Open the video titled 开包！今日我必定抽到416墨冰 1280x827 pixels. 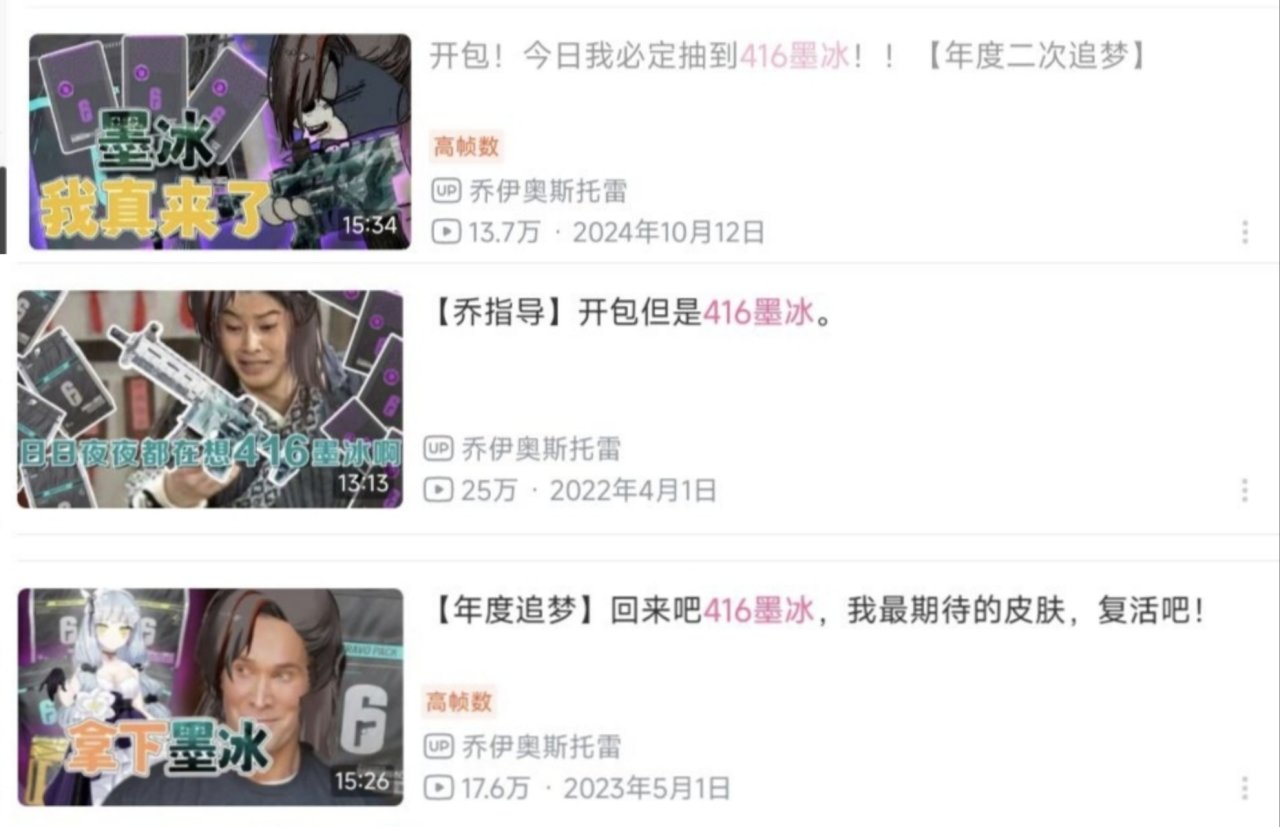coord(789,56)
